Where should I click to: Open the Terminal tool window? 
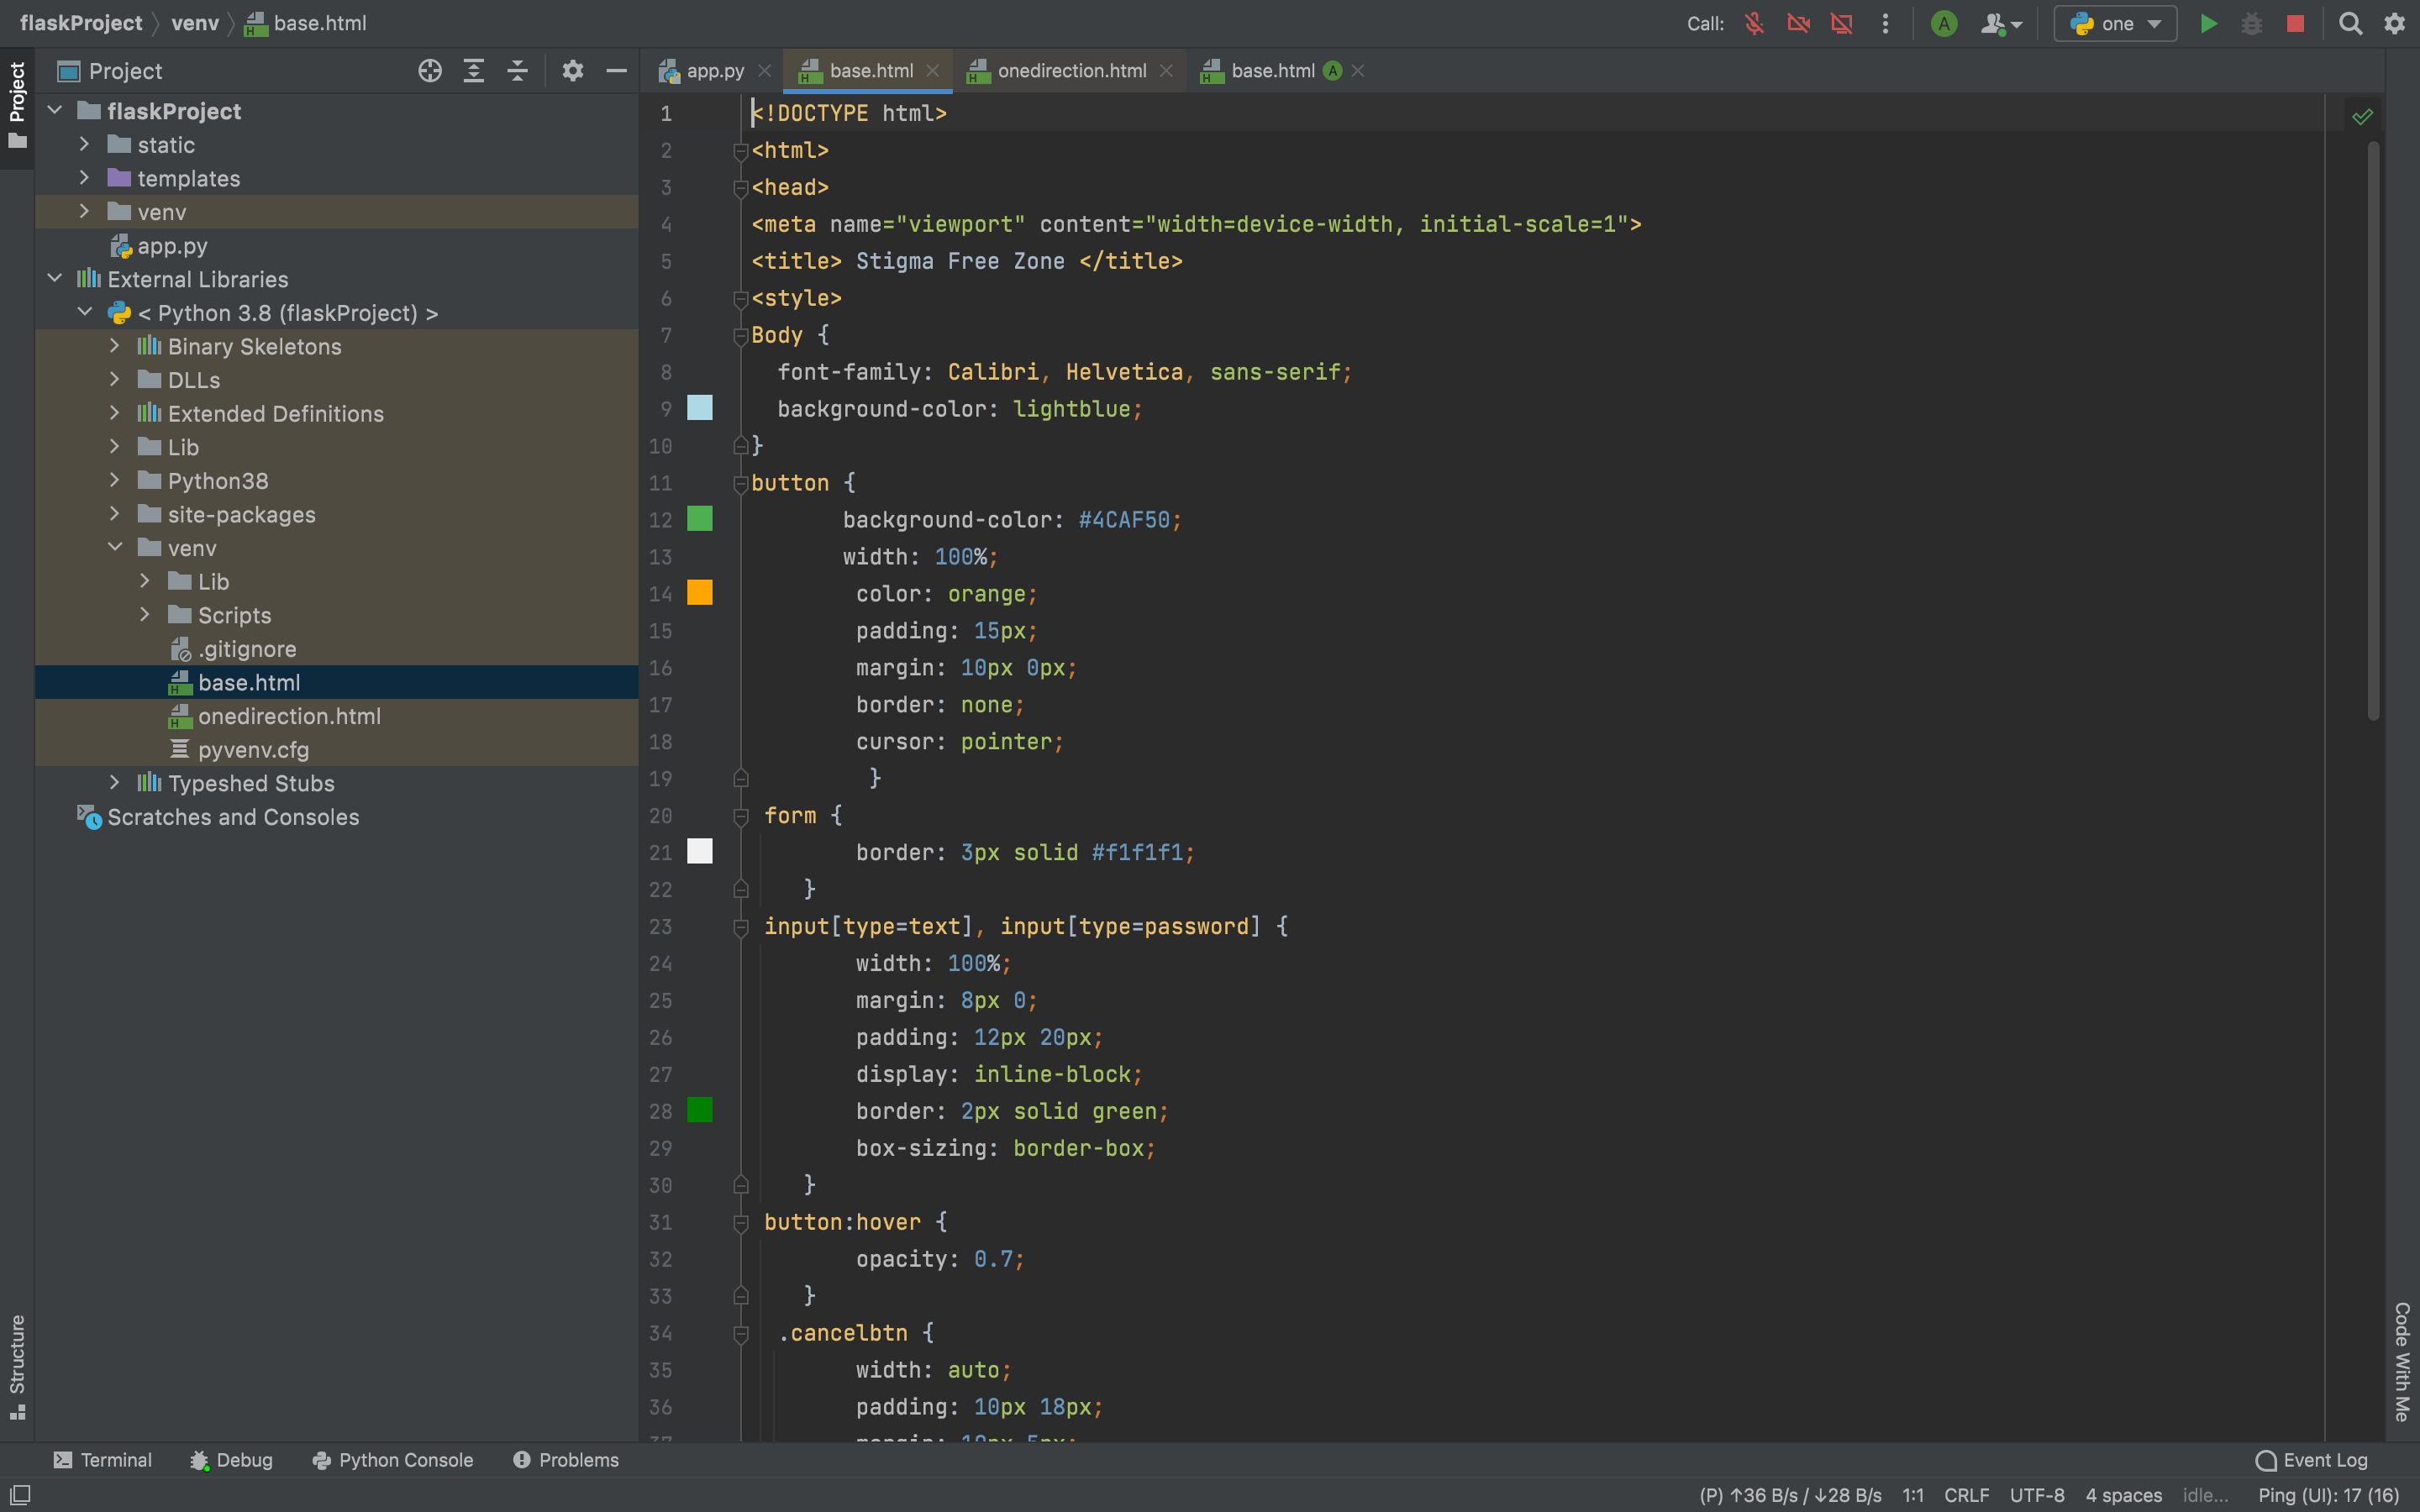click(x=103, y=1460)
